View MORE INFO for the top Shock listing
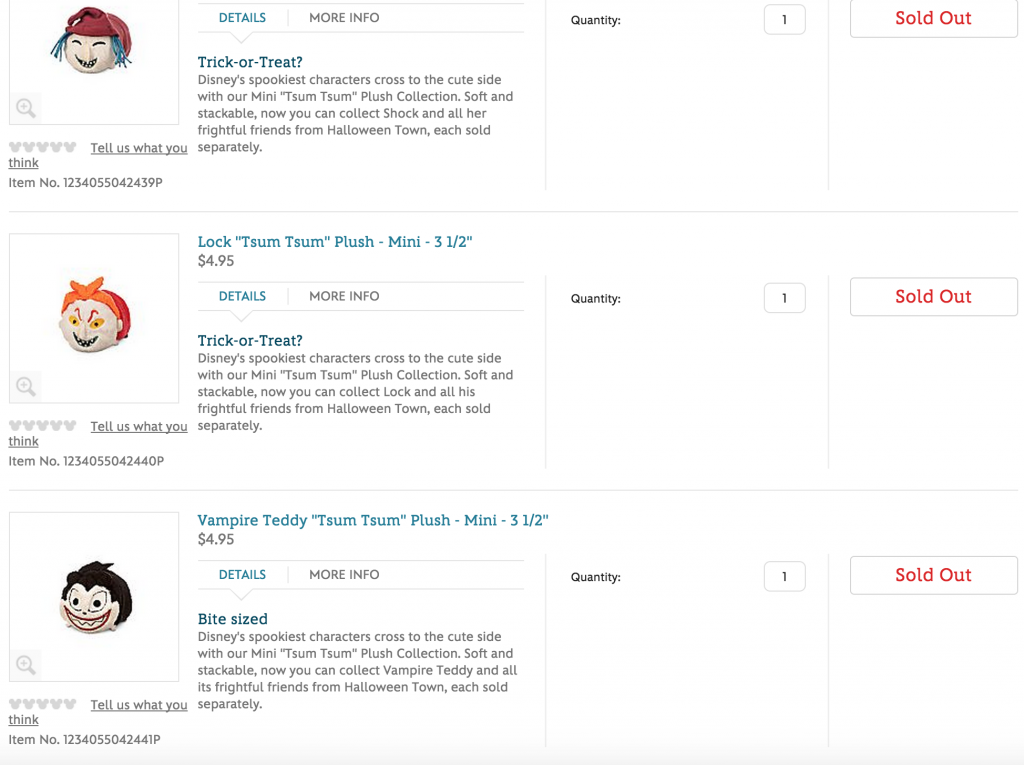This screenshot has width=1024, height=765. [343, 17]
